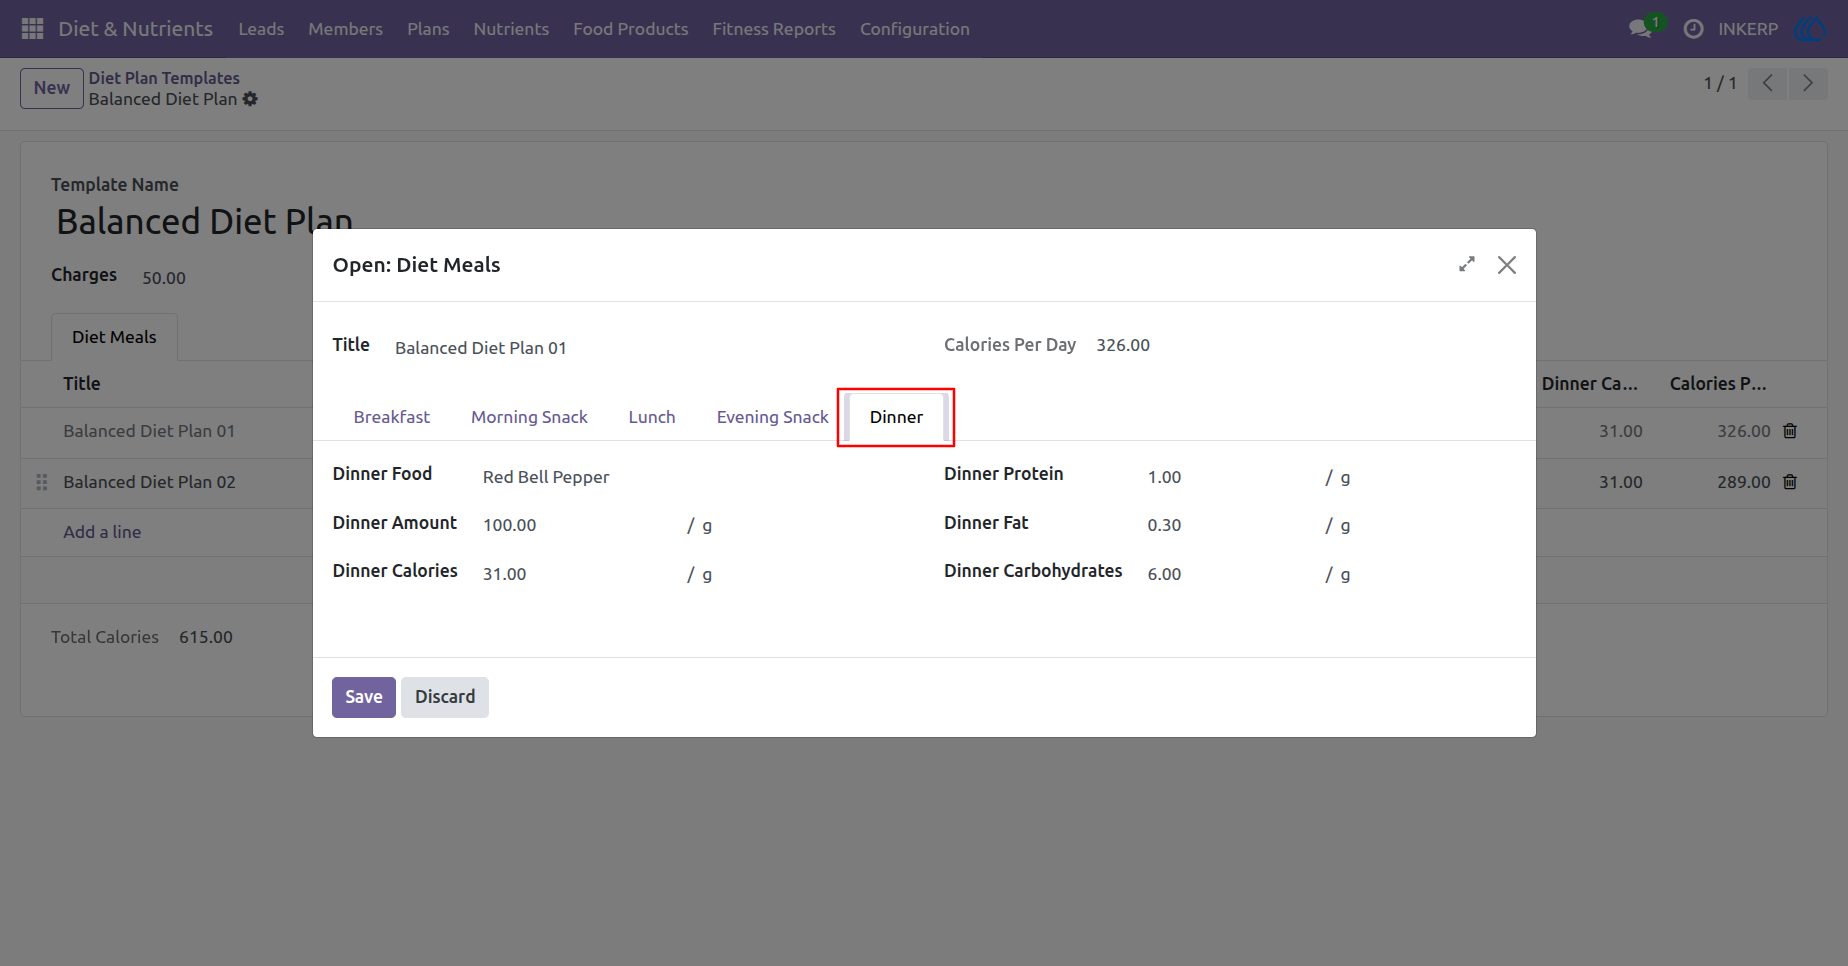
Task: Open the Members menu
Action: [345, 29]
